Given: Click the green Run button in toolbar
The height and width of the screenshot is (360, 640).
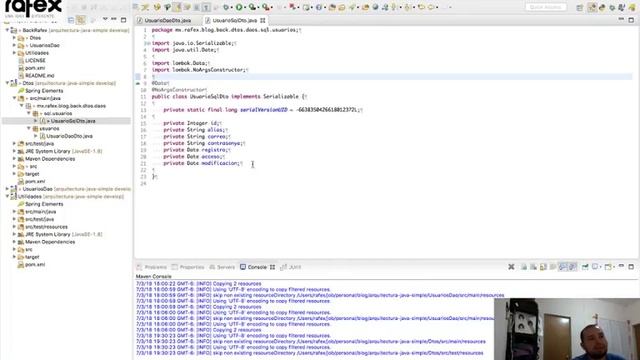Looking at the screenshot, I should pos(239,7).
